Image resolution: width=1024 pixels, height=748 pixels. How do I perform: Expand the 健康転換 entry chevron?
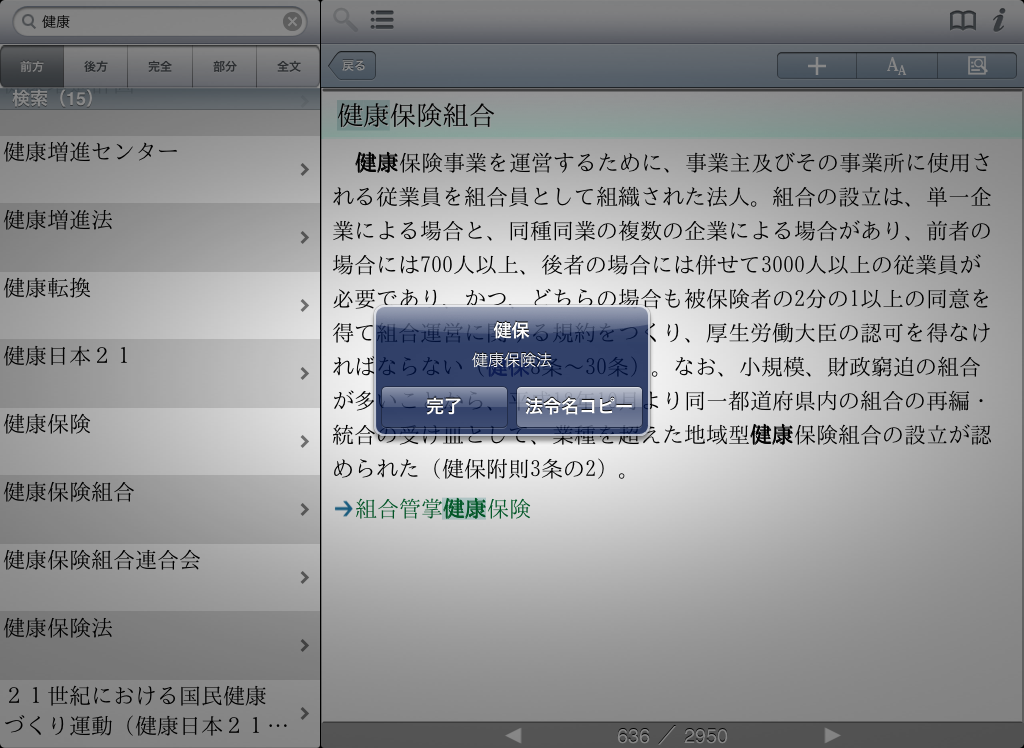[304, 305]
